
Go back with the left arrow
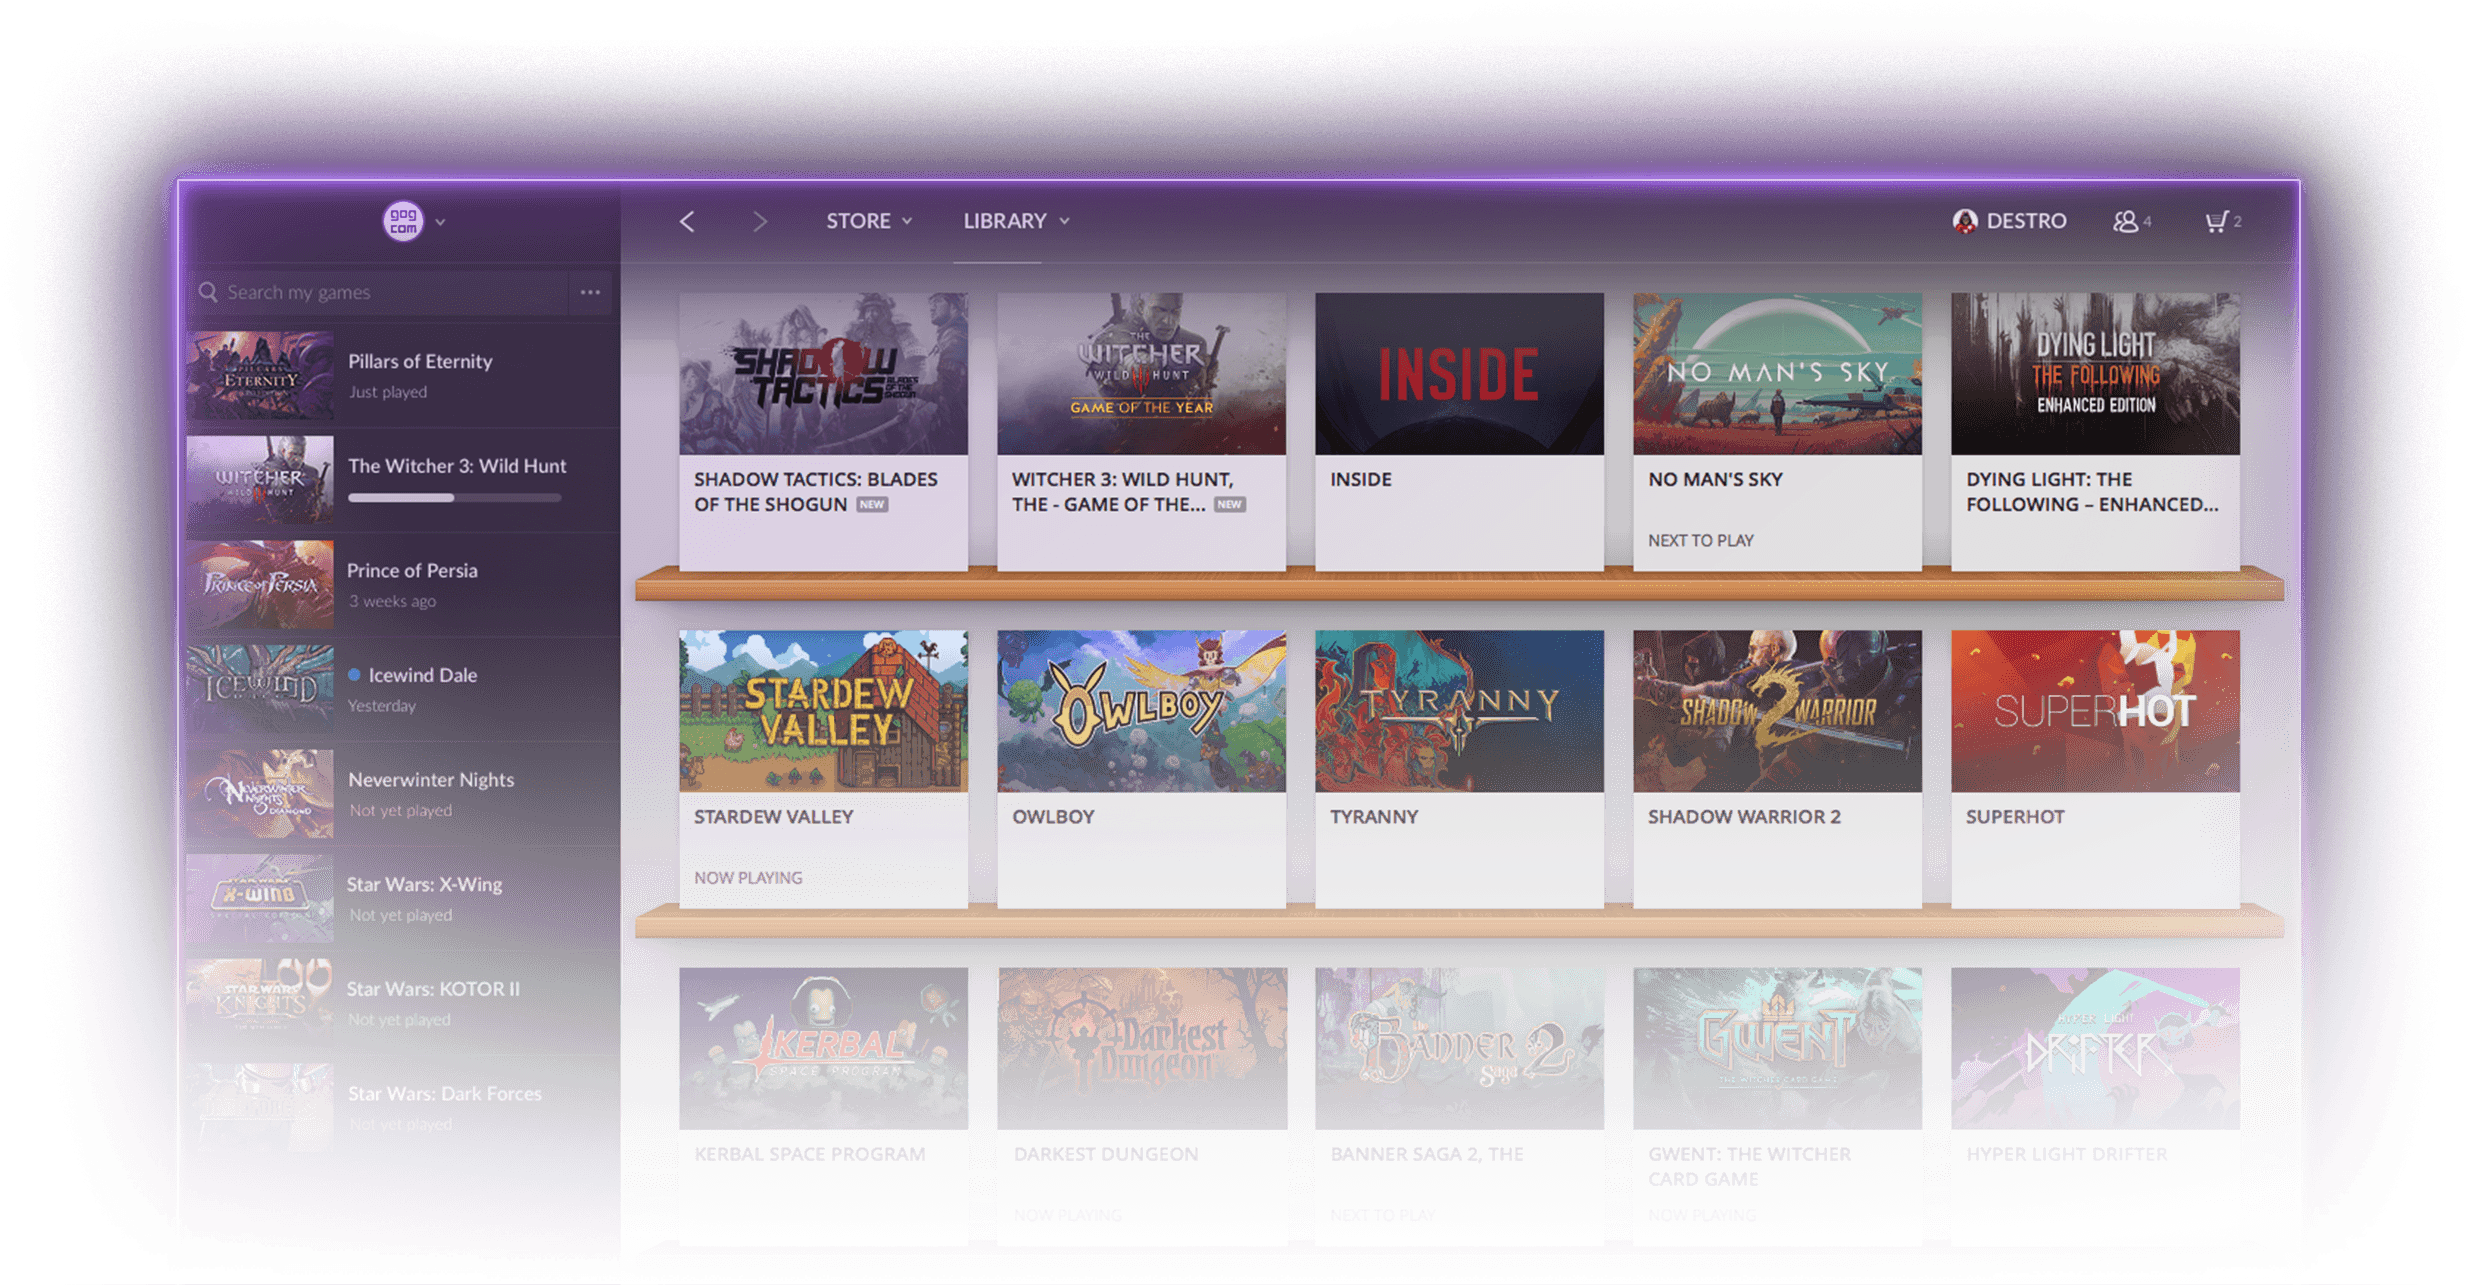coord(687,221)
